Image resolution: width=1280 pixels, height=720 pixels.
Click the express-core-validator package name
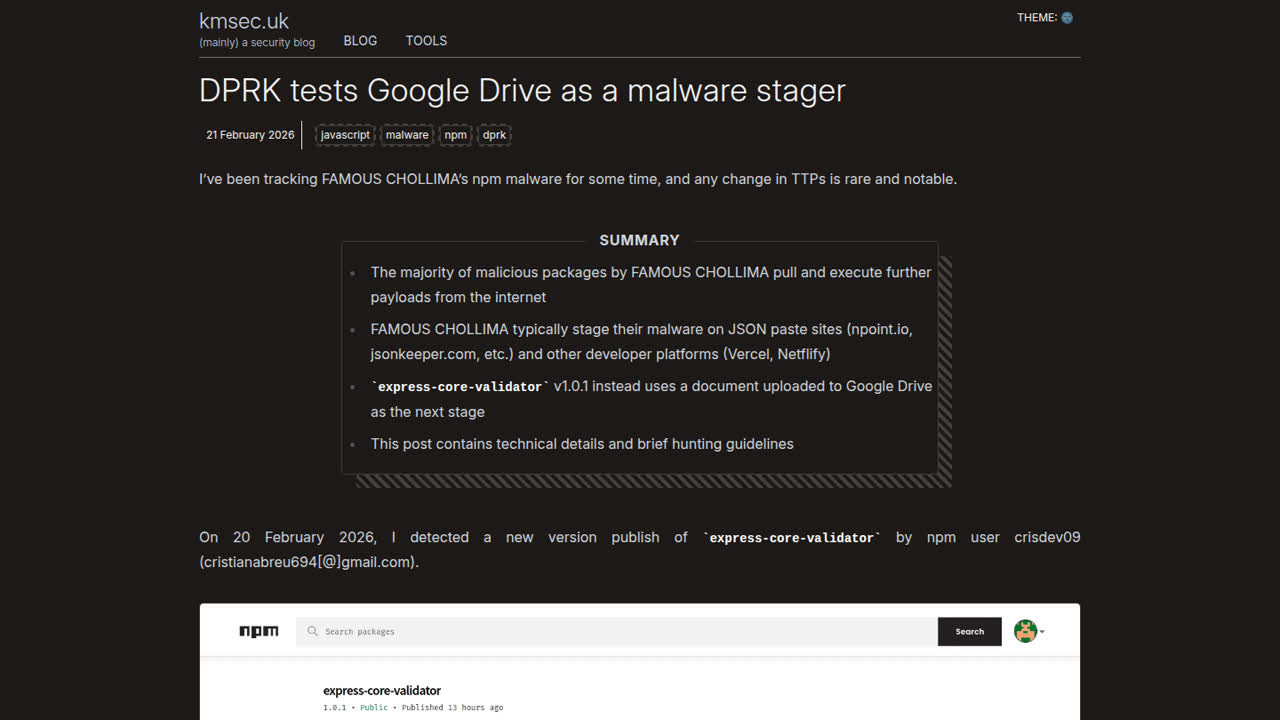[x=382, y=690]
